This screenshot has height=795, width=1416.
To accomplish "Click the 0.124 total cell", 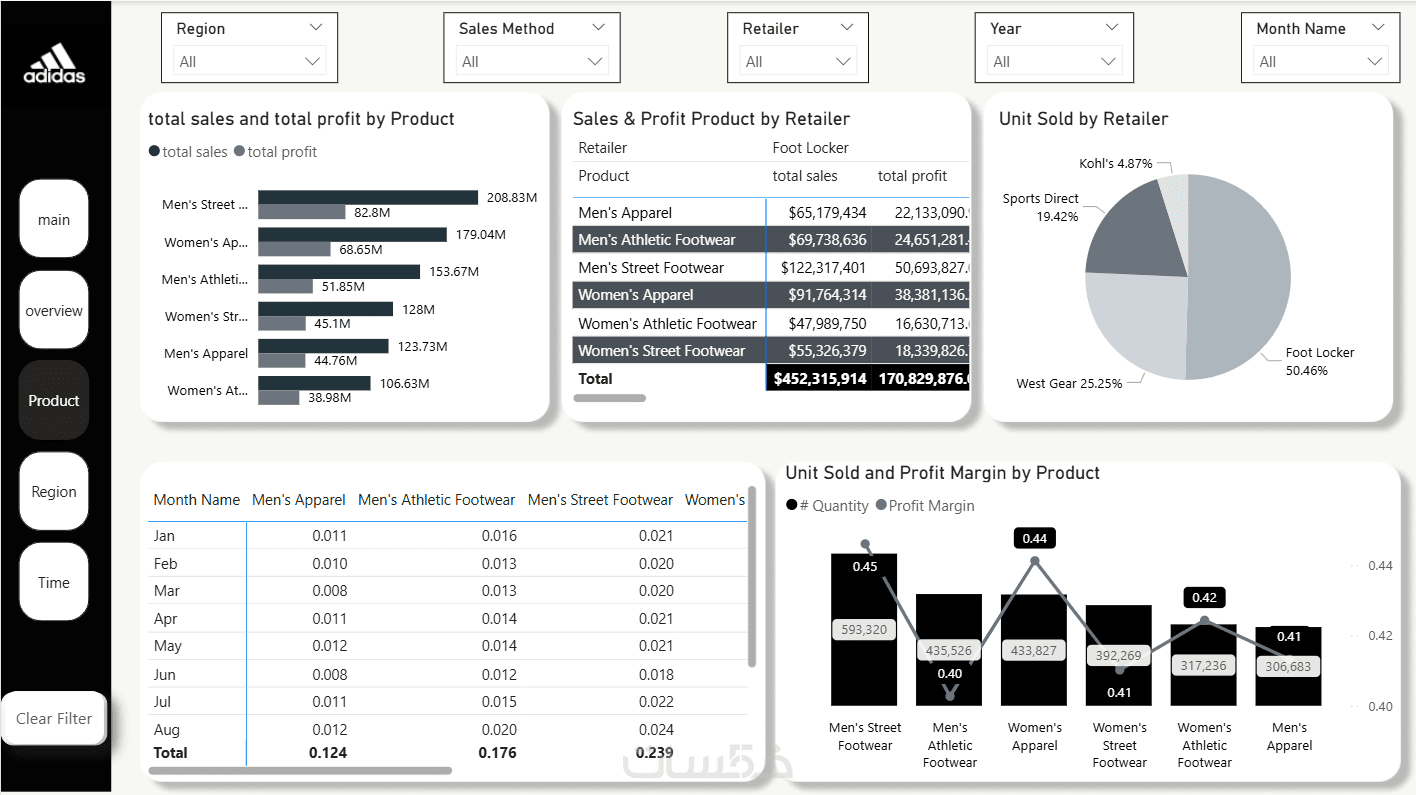I will point(328,753).
